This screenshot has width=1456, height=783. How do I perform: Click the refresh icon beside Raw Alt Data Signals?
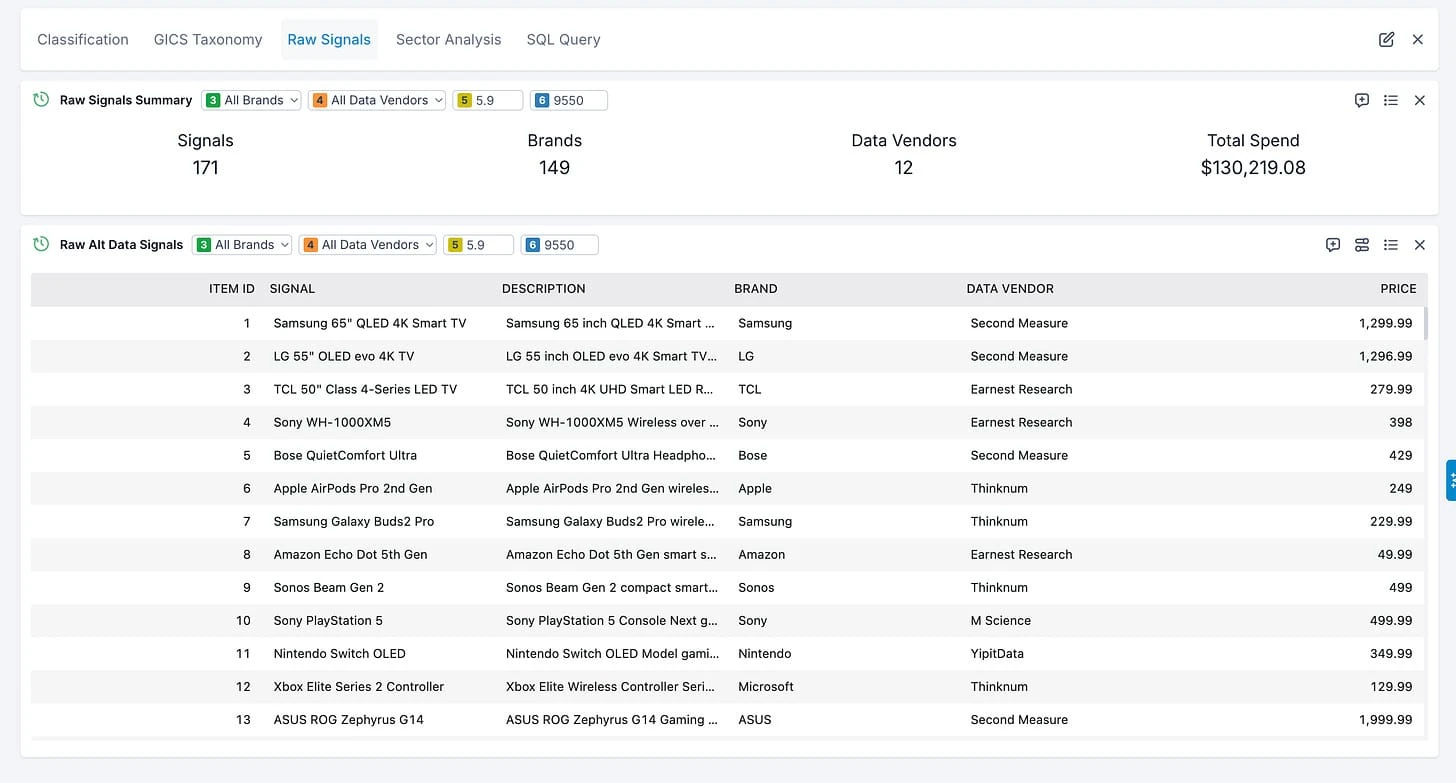40,244
